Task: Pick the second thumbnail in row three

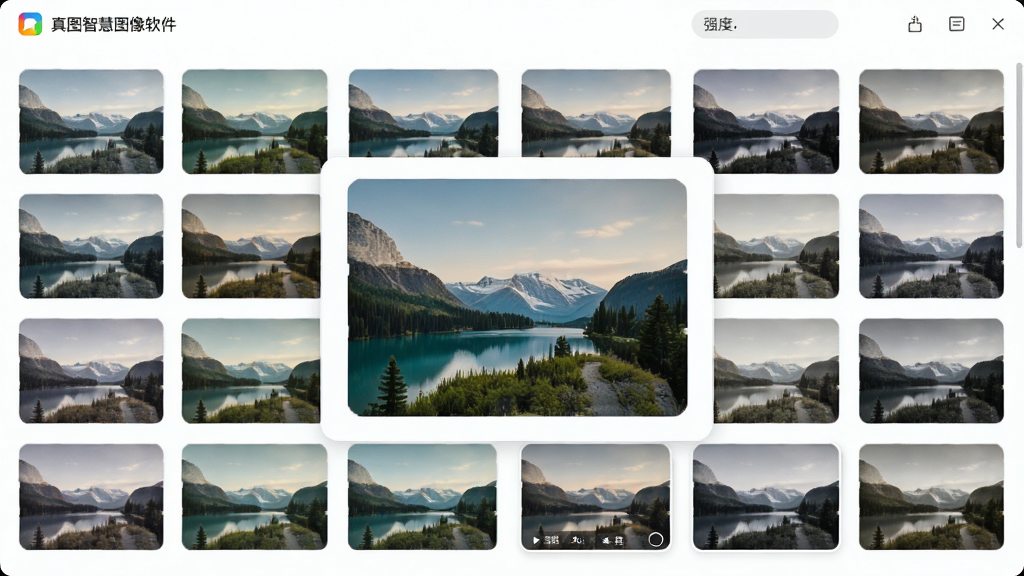Action: click(251, 371)
